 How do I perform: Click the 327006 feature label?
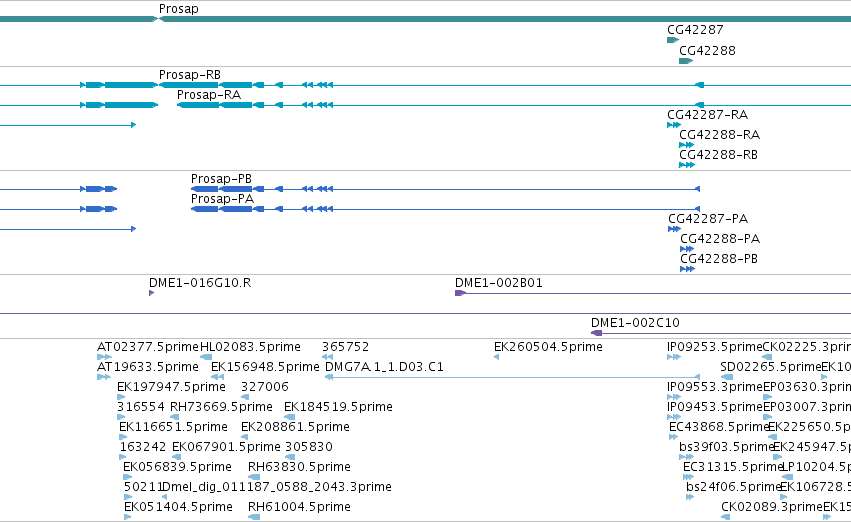(x=265, y=387)
